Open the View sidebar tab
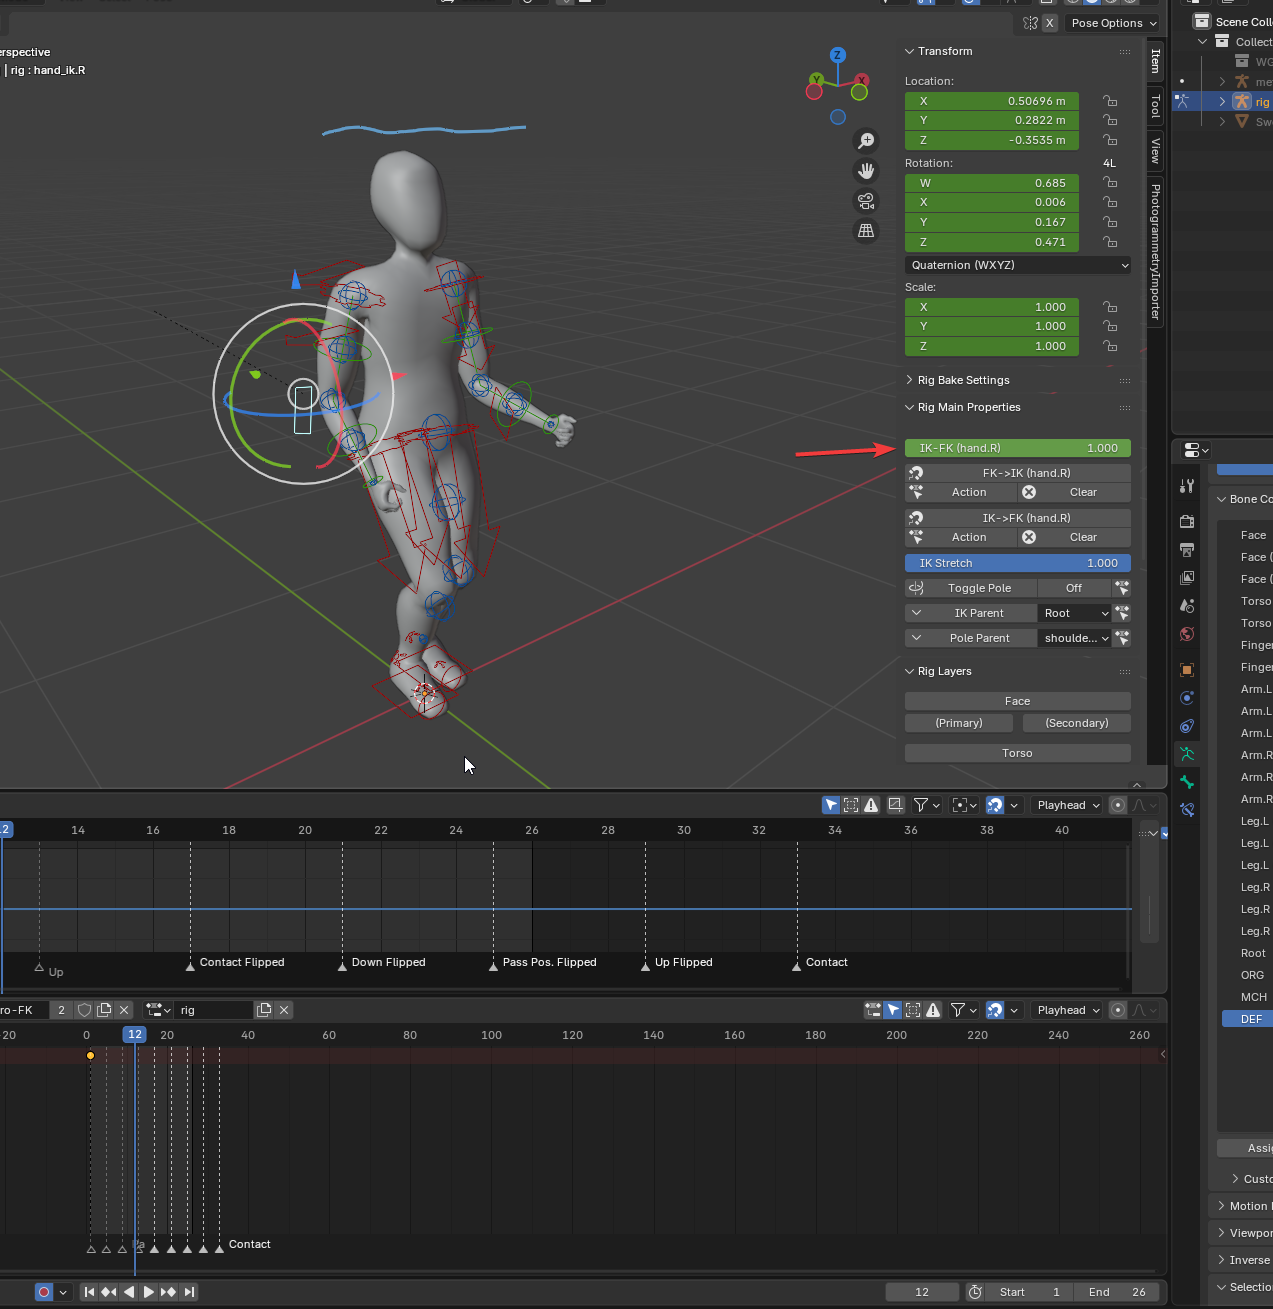The width and height of the screenshot is (1273, 1309). pyautogui.click(x=1155, y=150)
